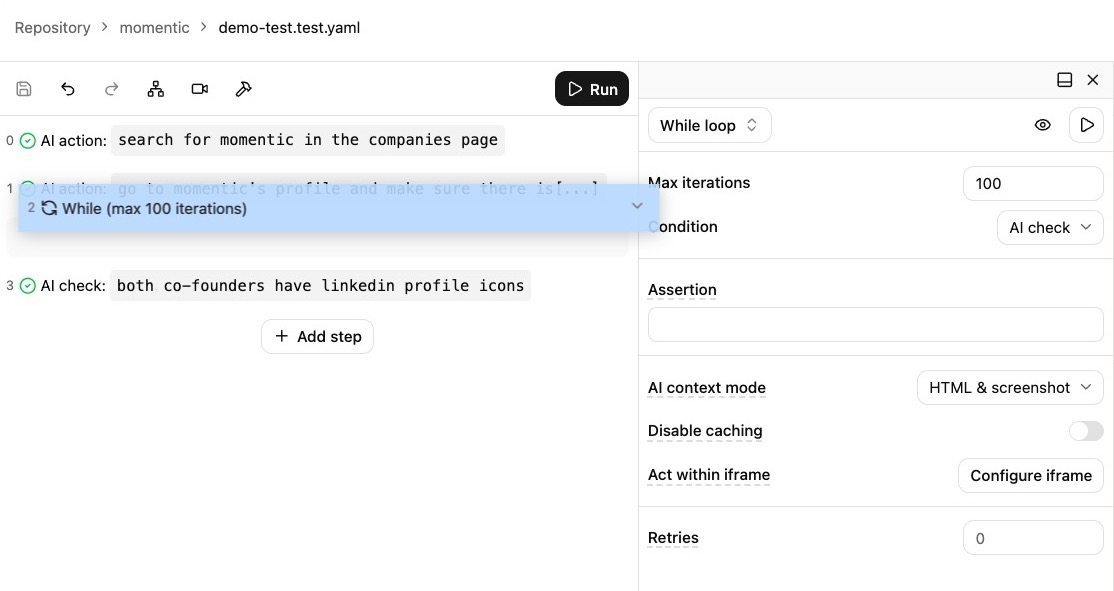Expand the While loop step chevron
The width and height of the screenshot is (1114, 591).
[x=637, y=206]
